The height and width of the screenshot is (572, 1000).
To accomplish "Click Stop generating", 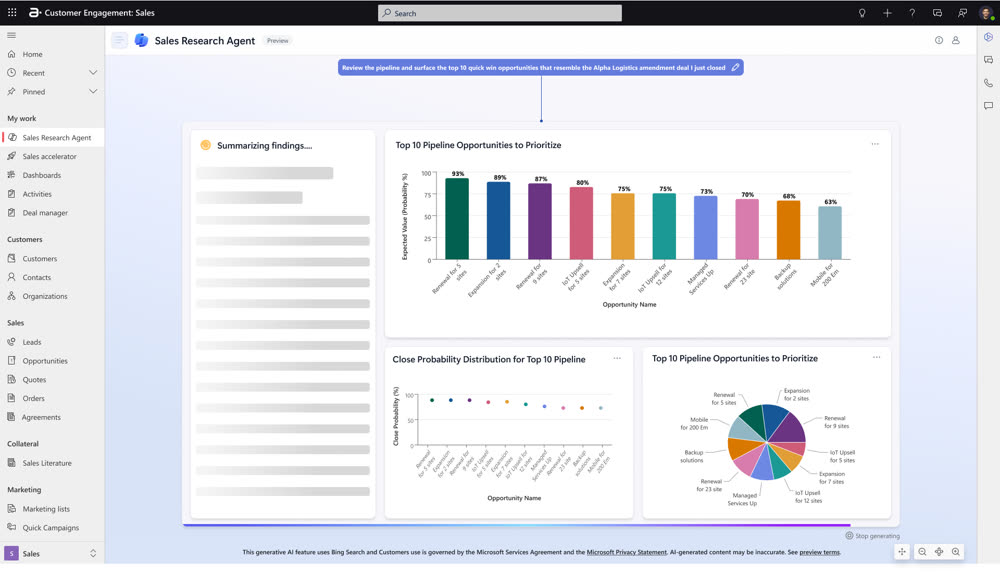I will pos(872,536).
